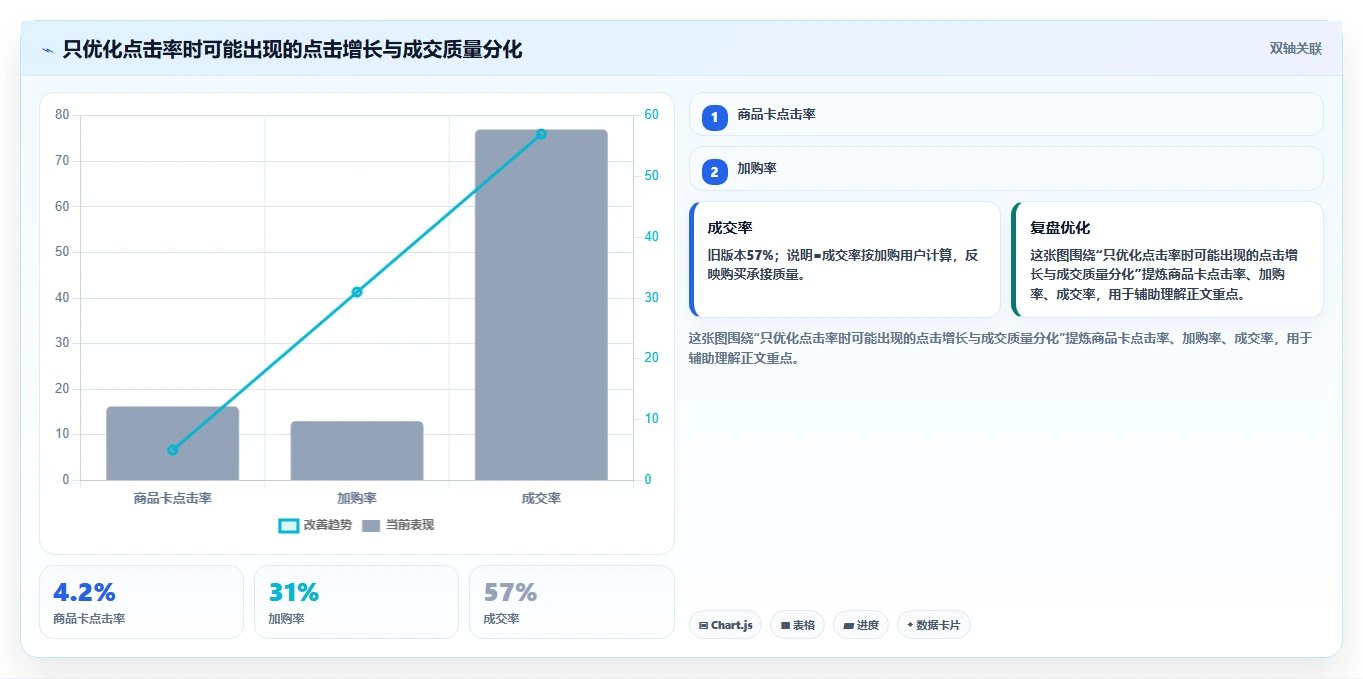The height and width of the screenshot is (679, 1363).
Task: Click the 31% 加购率 stat card
Action: pos(356,602)
